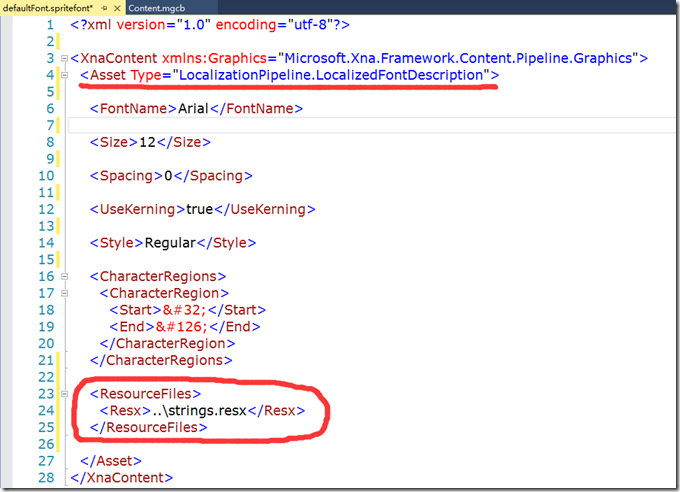Collapse the single CharacterRegion node
Viewport: 680px width, 492px height.
[66, 293]
